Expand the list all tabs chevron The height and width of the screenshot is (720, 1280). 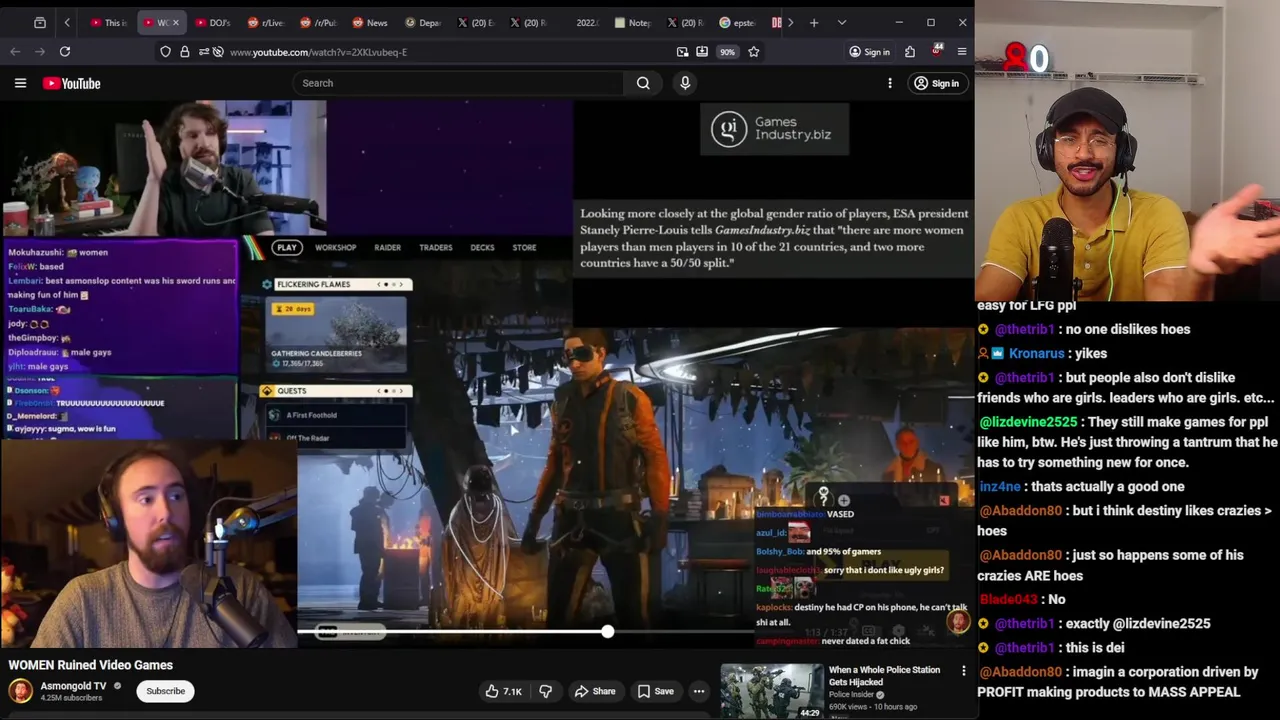click(x=842, y=22)
